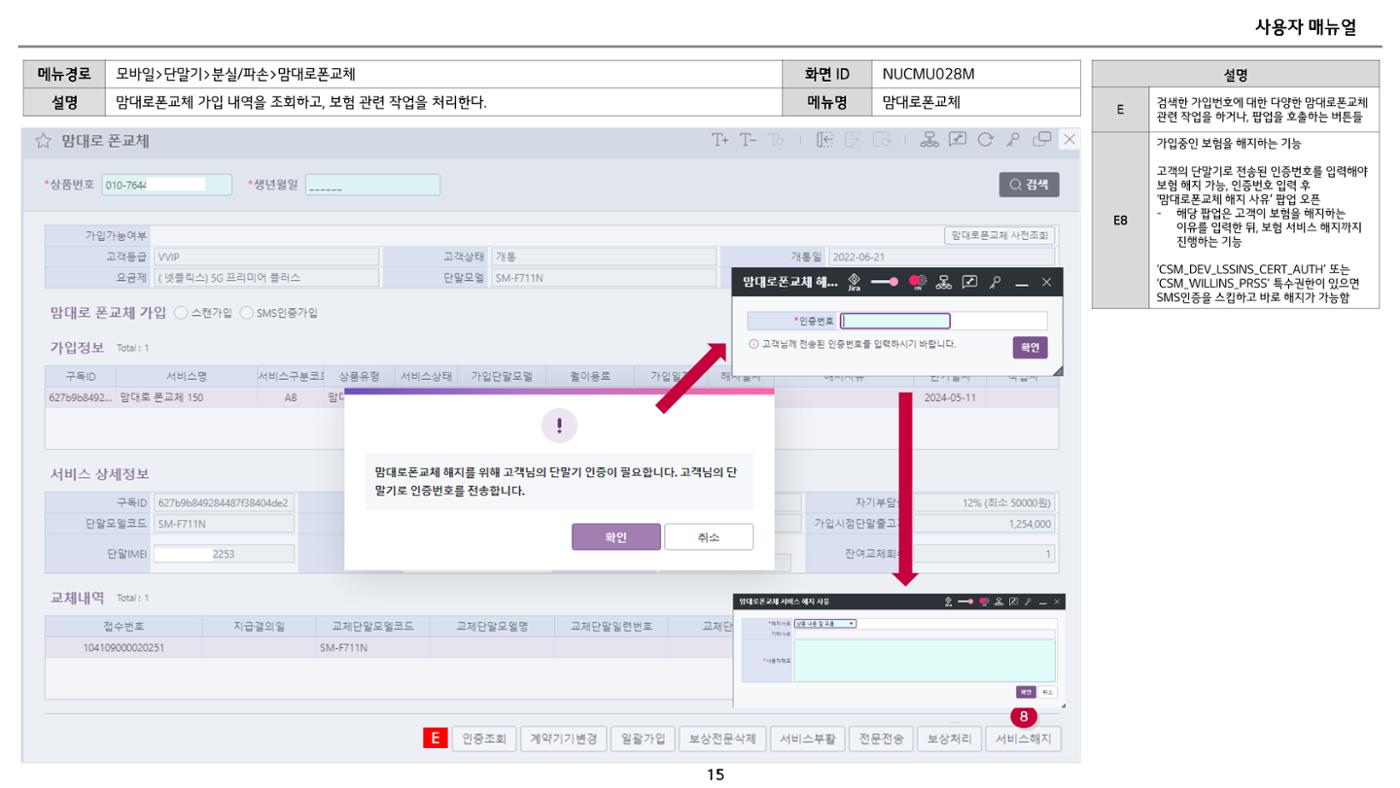Click key icon in 해지 사유 popup title bar
1400x788 pixels.
pyautogui.click(x=1028, y=602)
